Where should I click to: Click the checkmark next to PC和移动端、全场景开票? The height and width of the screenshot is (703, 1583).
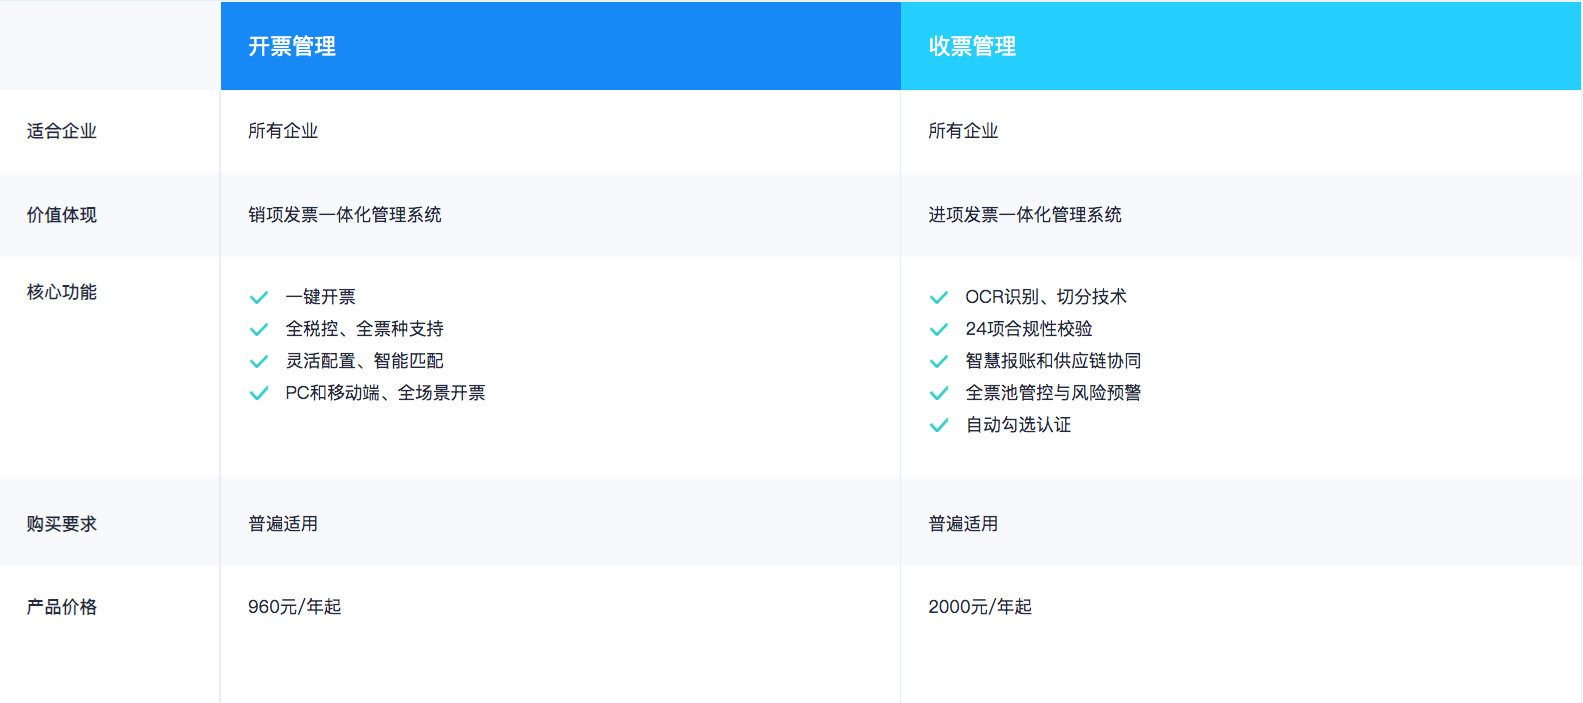259,393
